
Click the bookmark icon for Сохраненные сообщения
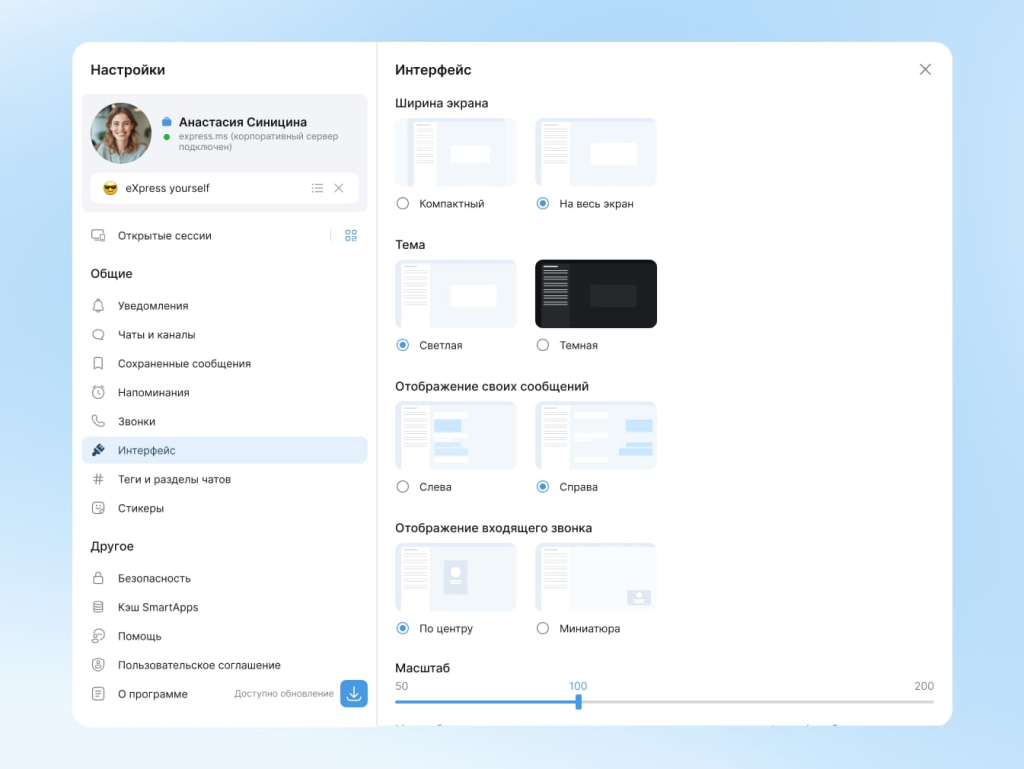click(98, 364)
